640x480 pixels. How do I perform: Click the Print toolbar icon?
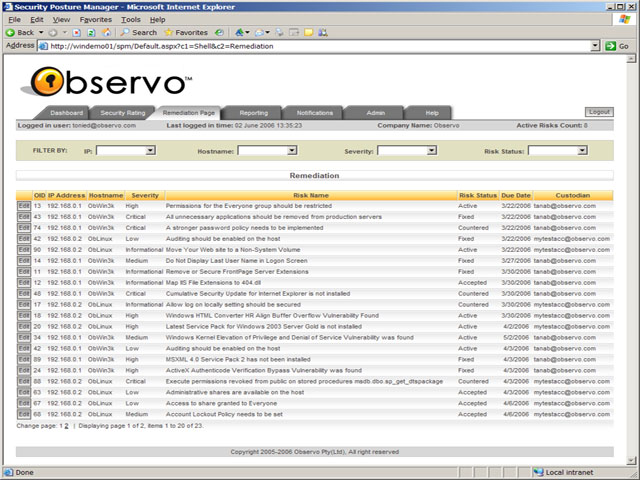(x=280, y=33)
